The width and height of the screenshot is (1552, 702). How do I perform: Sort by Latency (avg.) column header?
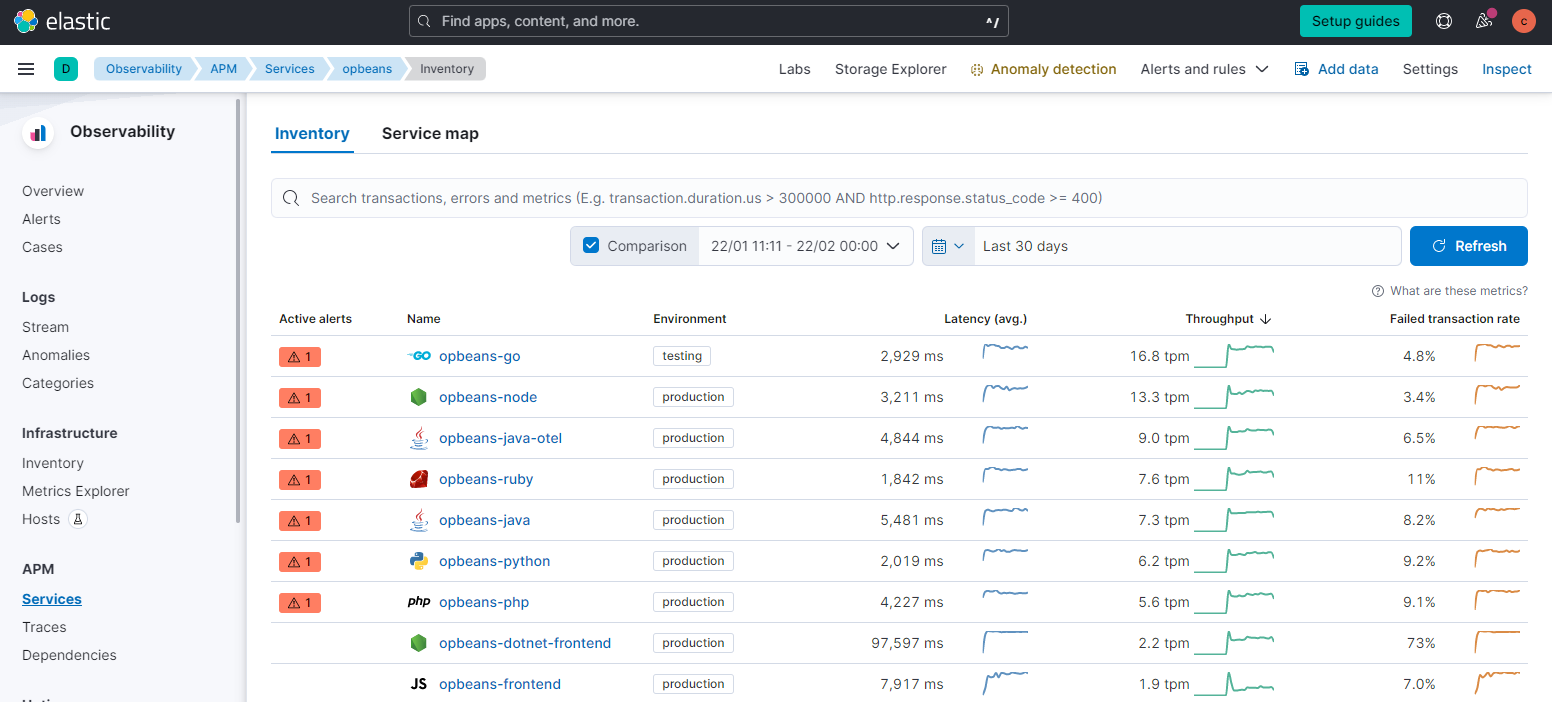pos(985,319)
